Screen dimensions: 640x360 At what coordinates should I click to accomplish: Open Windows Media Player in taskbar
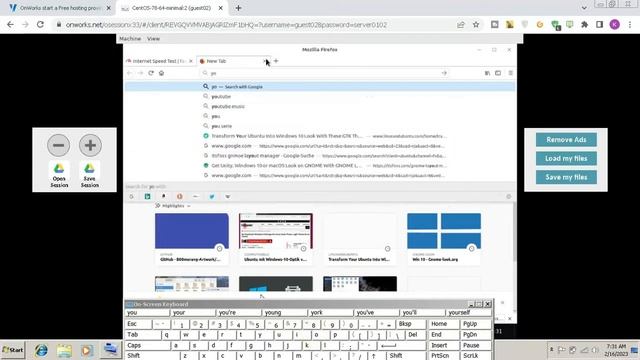point(87,350)
